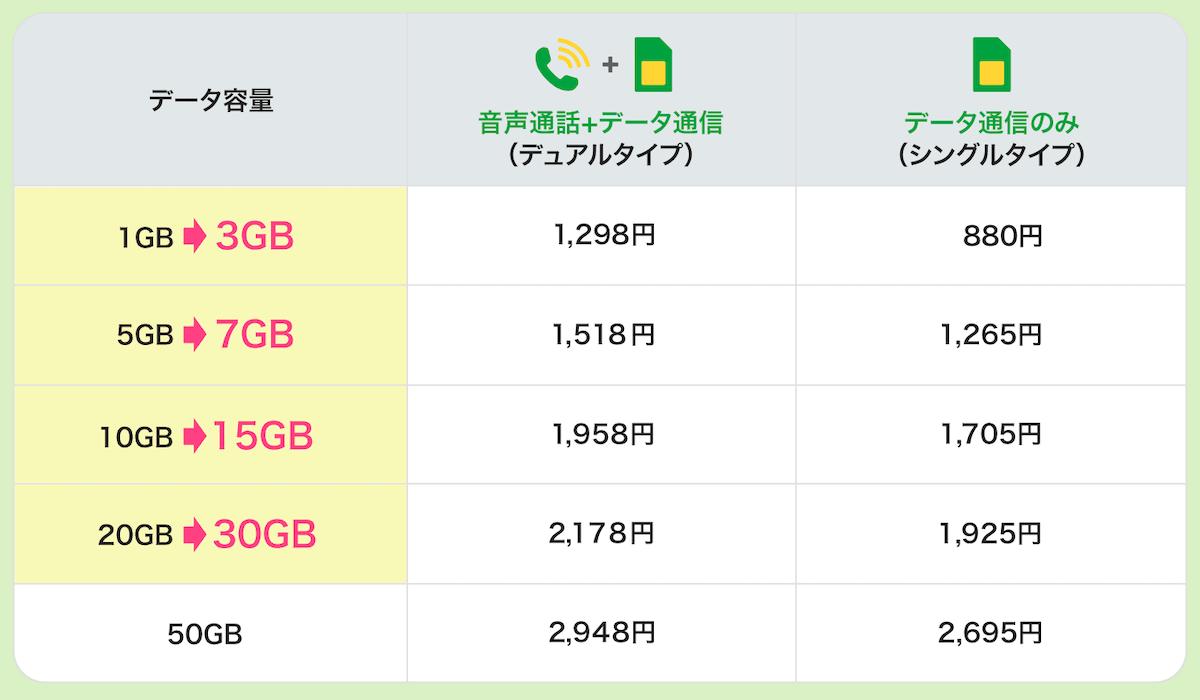Choose the 1,958円 price cell

pyautogui.click(x=603, y=434)
